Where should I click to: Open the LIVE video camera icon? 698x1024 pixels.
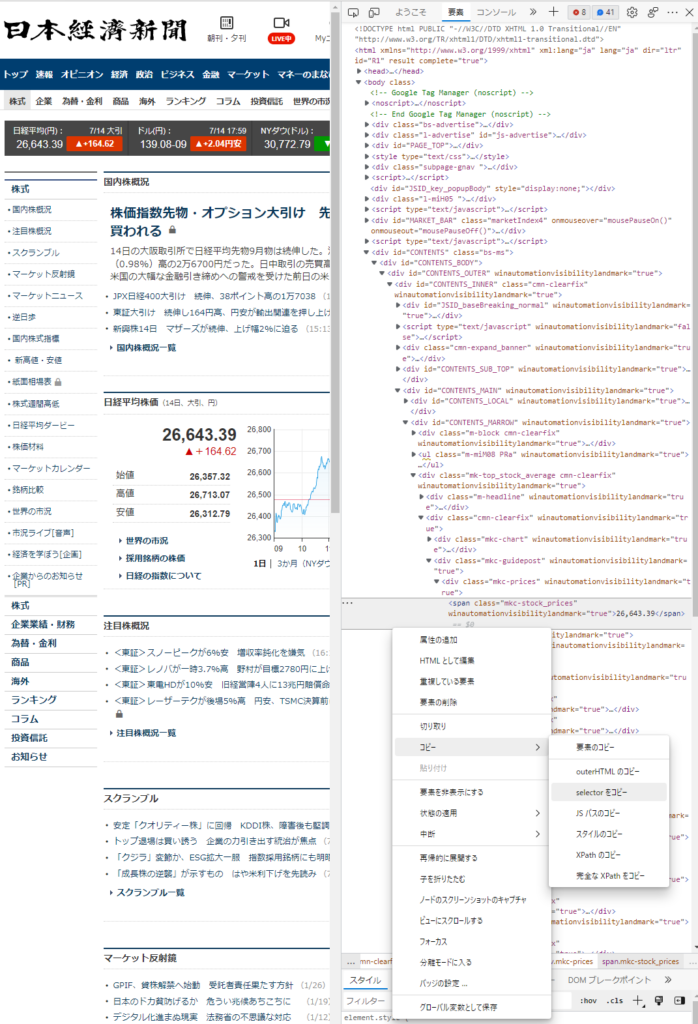281,28
